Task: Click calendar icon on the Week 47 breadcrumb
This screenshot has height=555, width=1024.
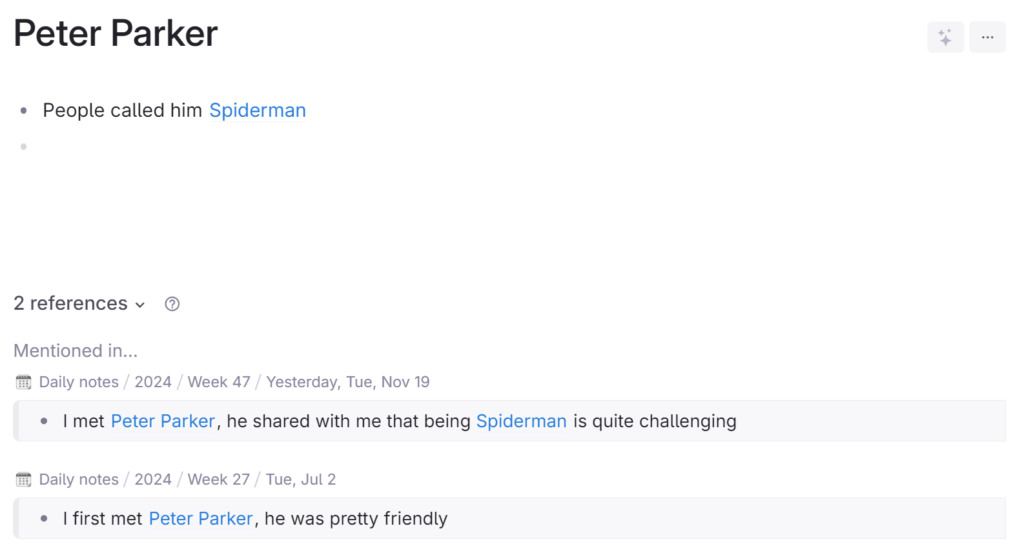Action: pos(24,382)
